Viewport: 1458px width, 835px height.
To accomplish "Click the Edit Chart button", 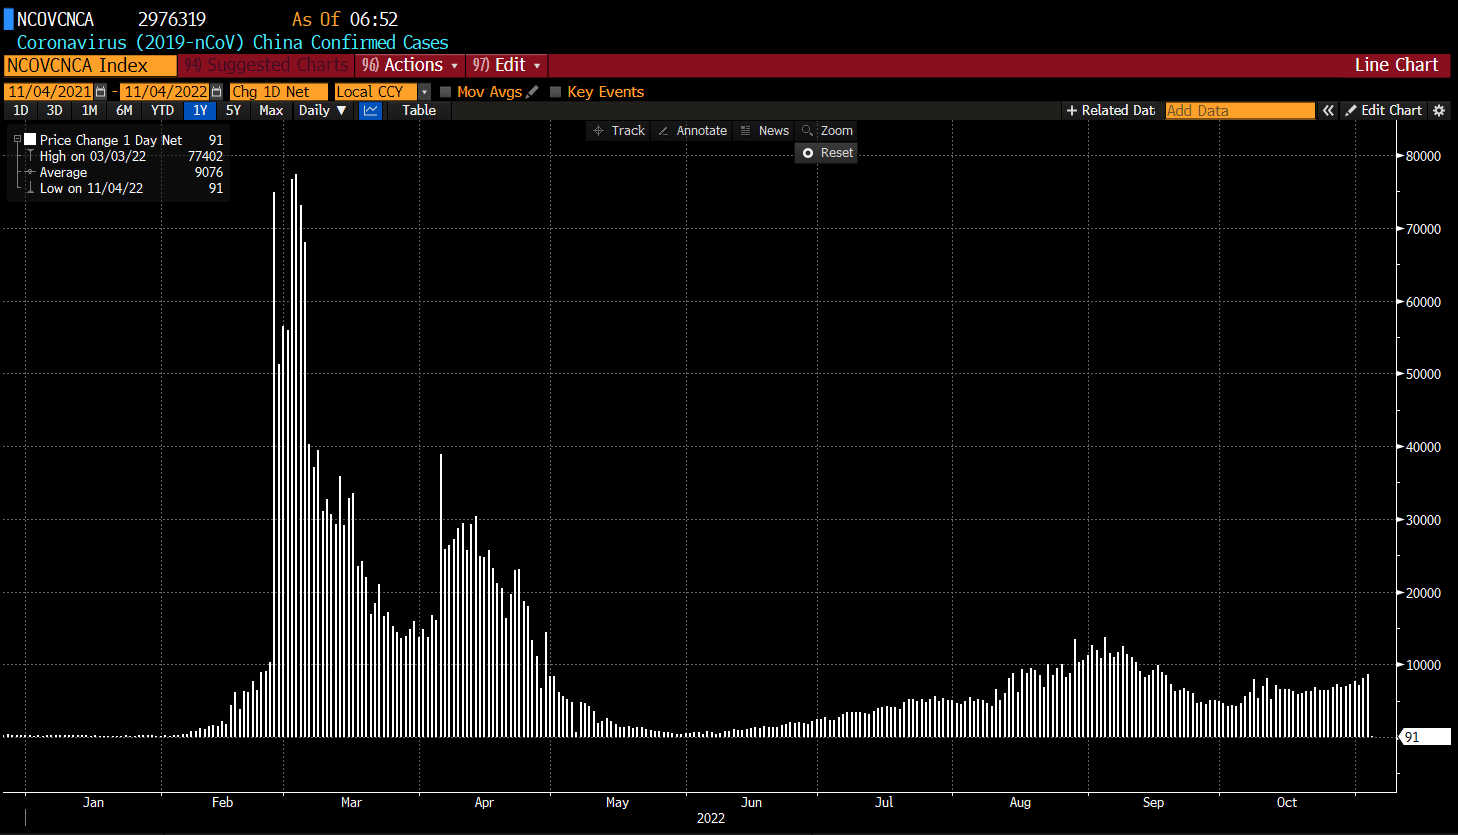I will click(1383, 111).
